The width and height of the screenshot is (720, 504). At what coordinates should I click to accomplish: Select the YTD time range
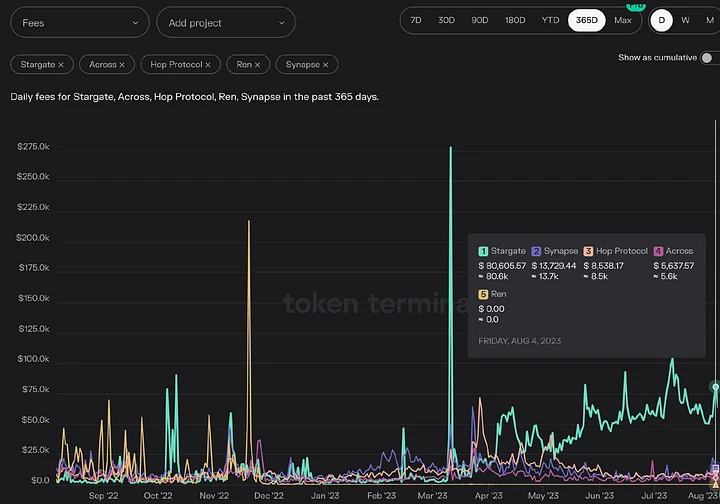pyautogui.click(x=550, y=20)
